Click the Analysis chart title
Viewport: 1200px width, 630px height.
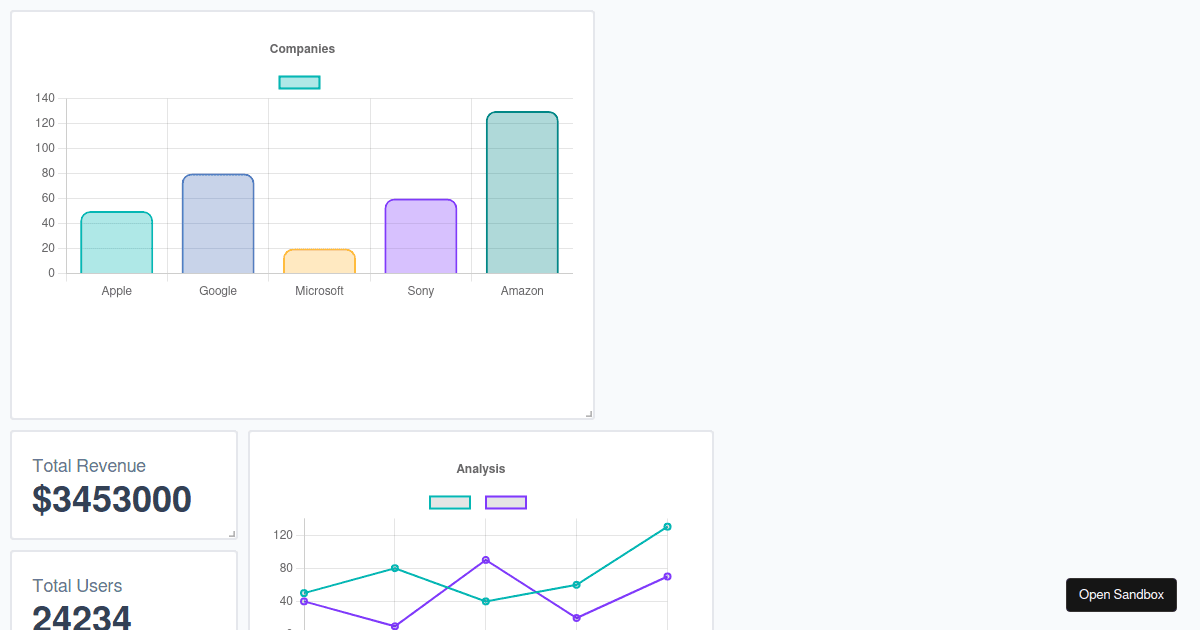[481, 469]
